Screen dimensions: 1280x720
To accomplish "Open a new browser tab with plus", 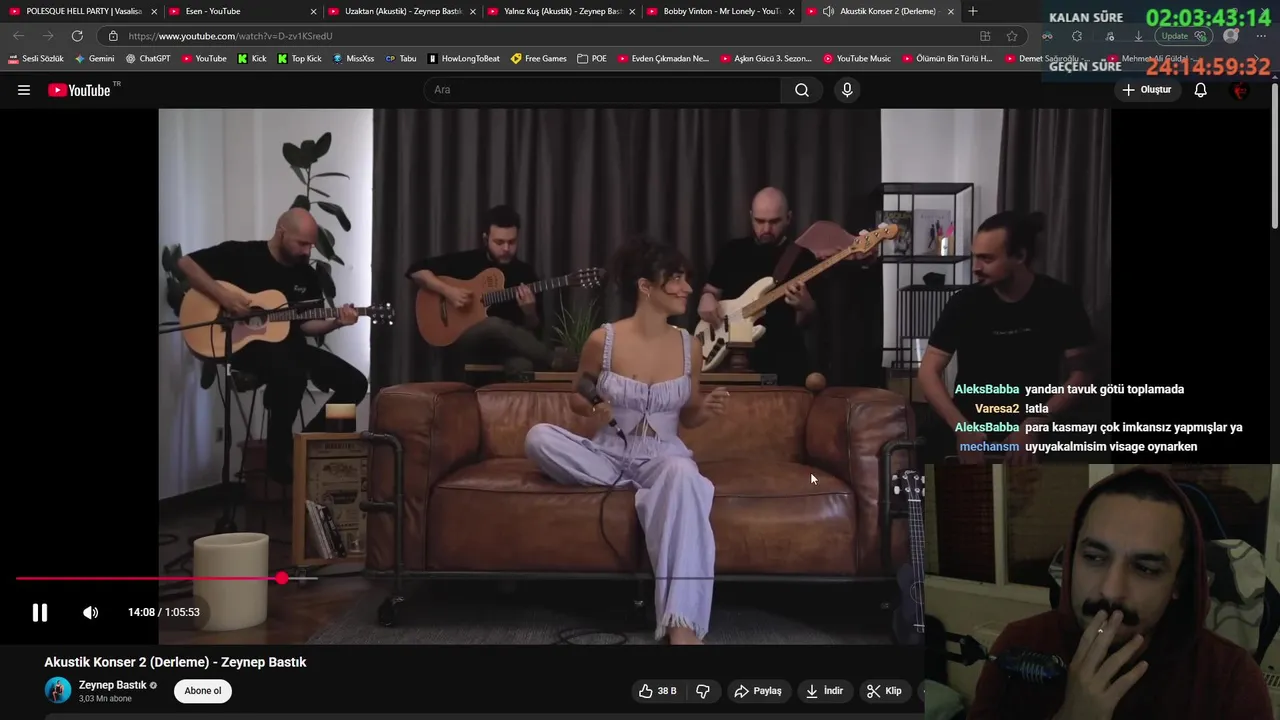I will (973, 11).
